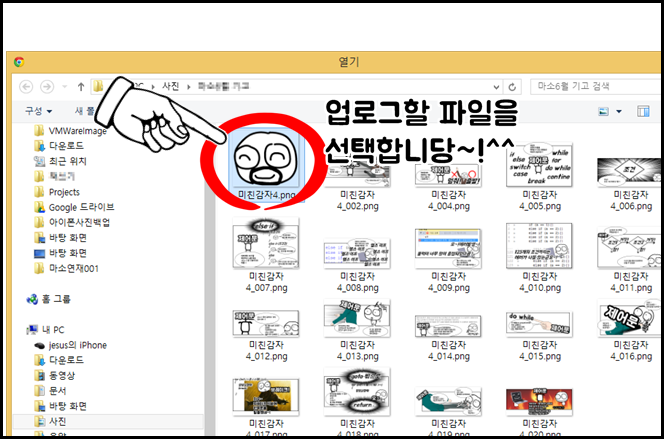Image resolution: width=664 pixels, height=439 pixels.
Task: Open Google 드라이브 in sidebar
Action: tap(74, 207)
